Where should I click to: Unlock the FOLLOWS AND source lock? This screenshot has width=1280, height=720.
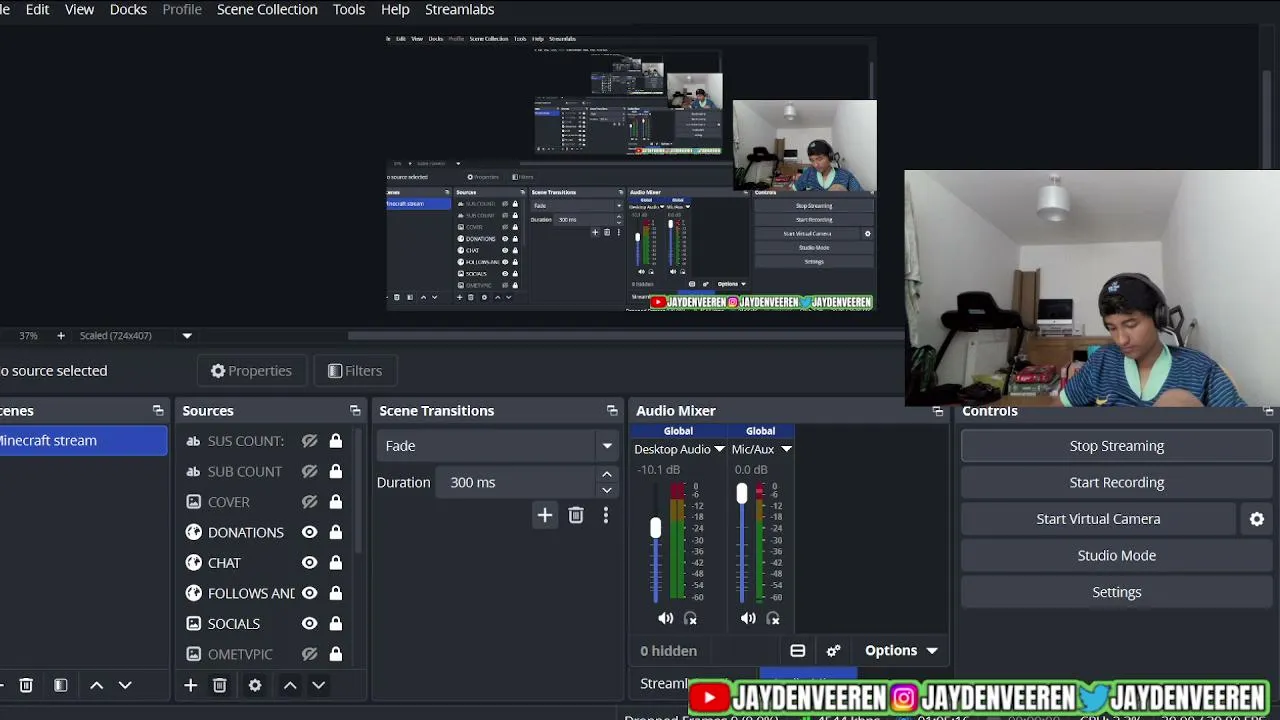[336, 593]
